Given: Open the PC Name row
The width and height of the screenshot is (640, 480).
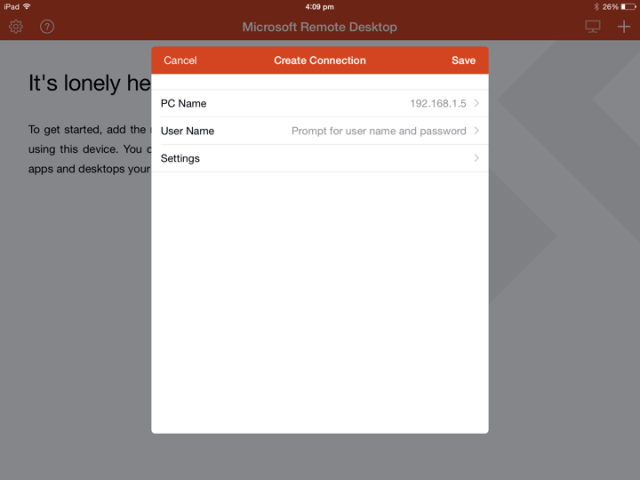Looking at the screenshot, I should (320, 103).
